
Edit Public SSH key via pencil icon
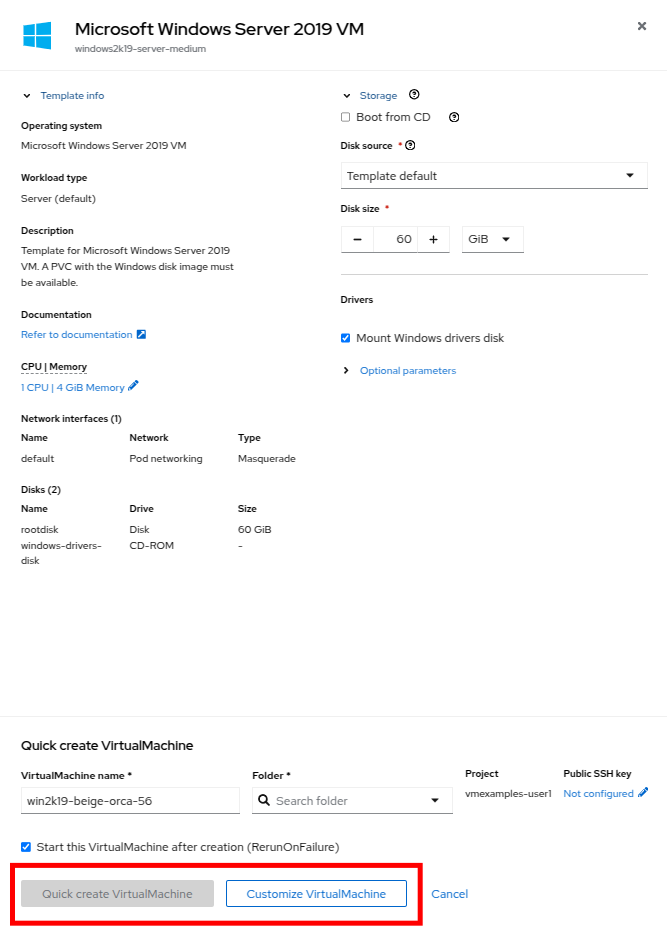643,793
